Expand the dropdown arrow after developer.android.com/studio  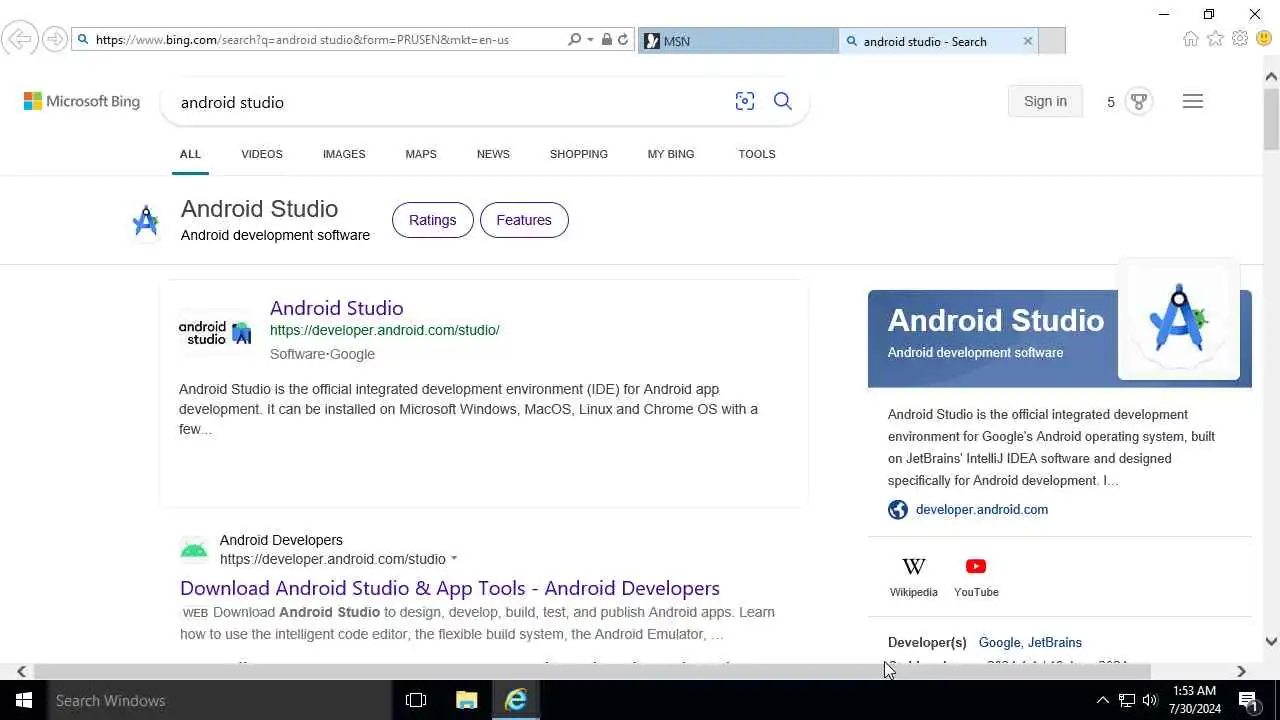(454, 559)
